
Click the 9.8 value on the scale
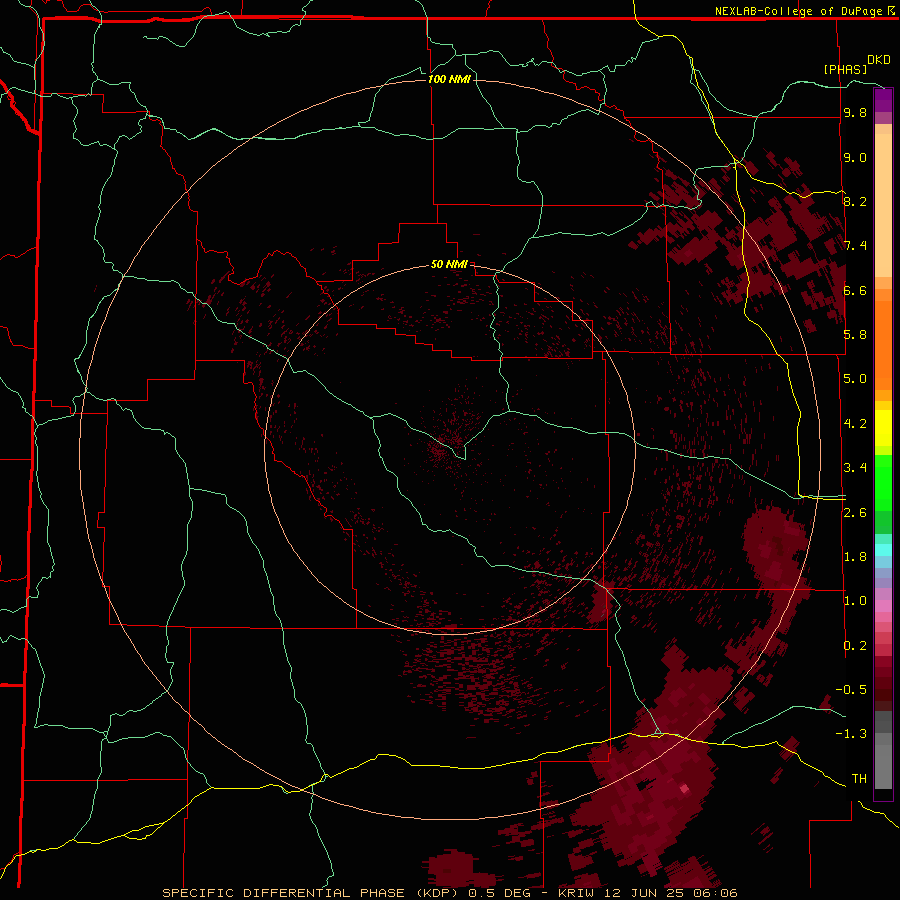coord(855,113)
